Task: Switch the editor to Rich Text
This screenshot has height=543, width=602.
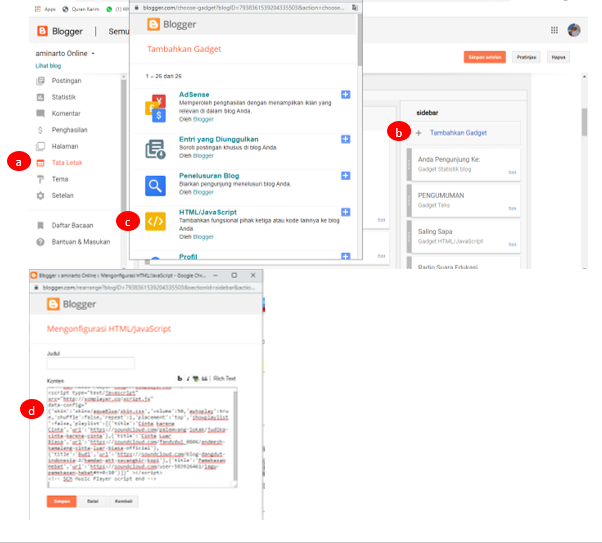Action: click(x=225, y=379)
